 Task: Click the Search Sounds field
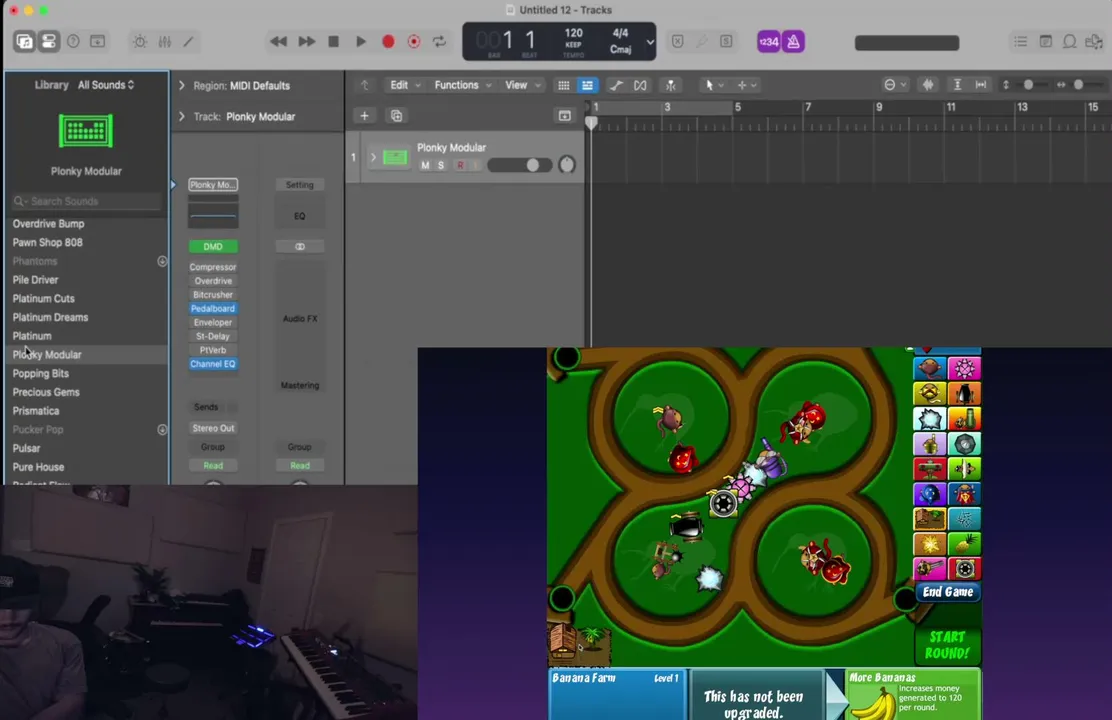(87, 201)
